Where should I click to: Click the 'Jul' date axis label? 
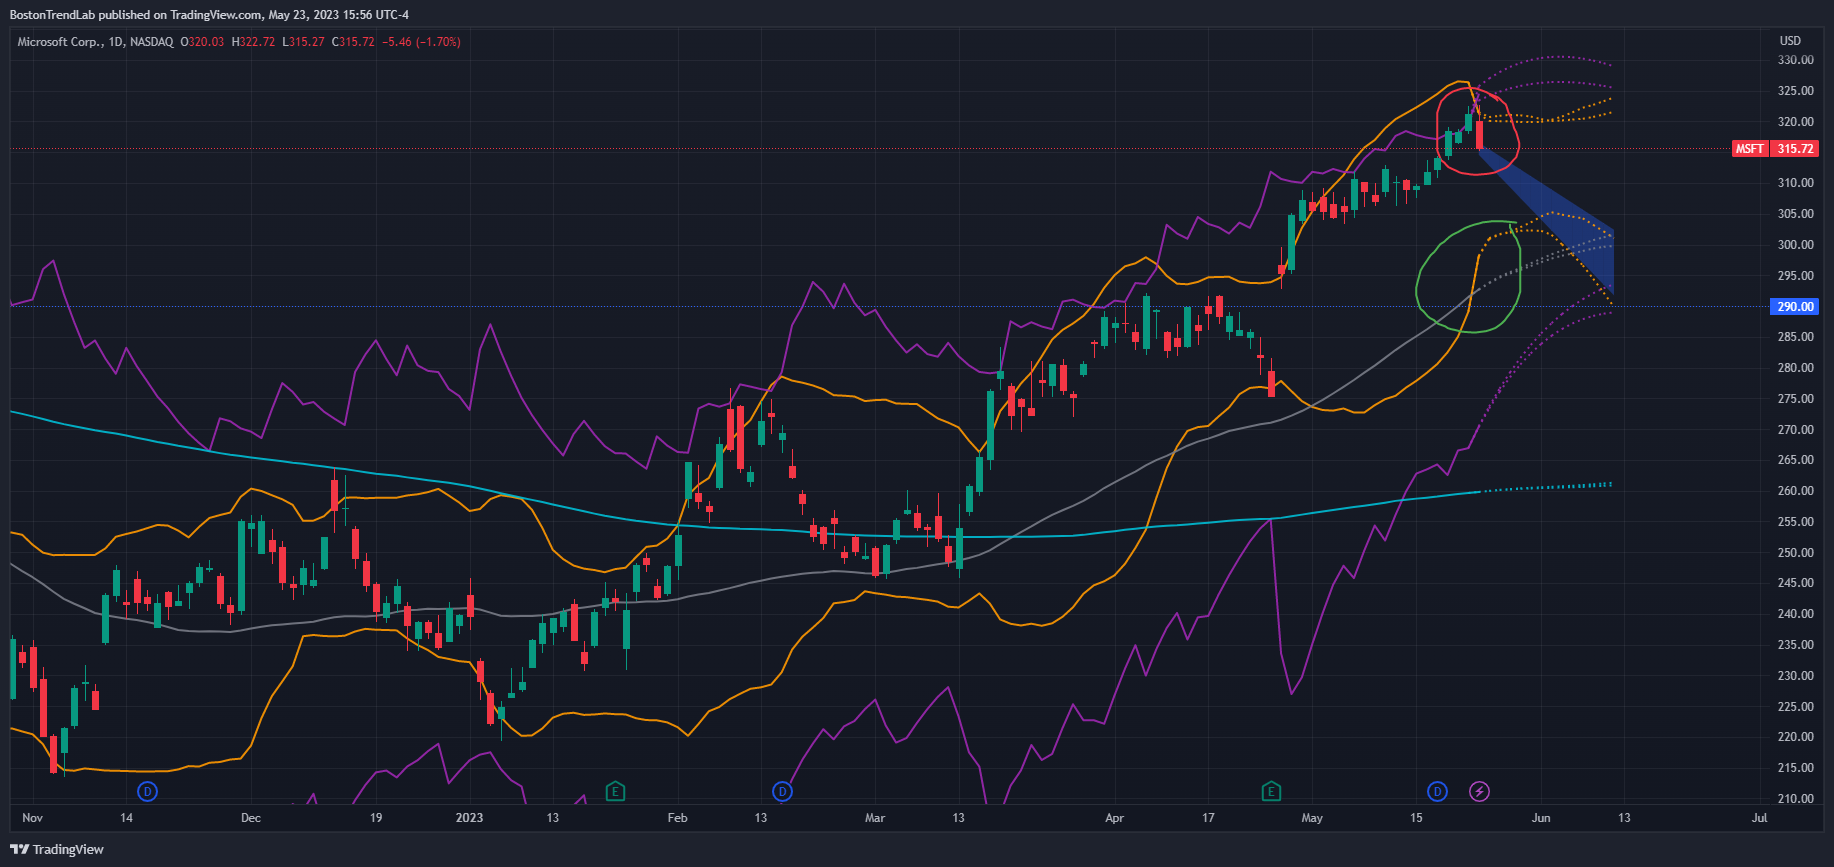click(1759, 818)
